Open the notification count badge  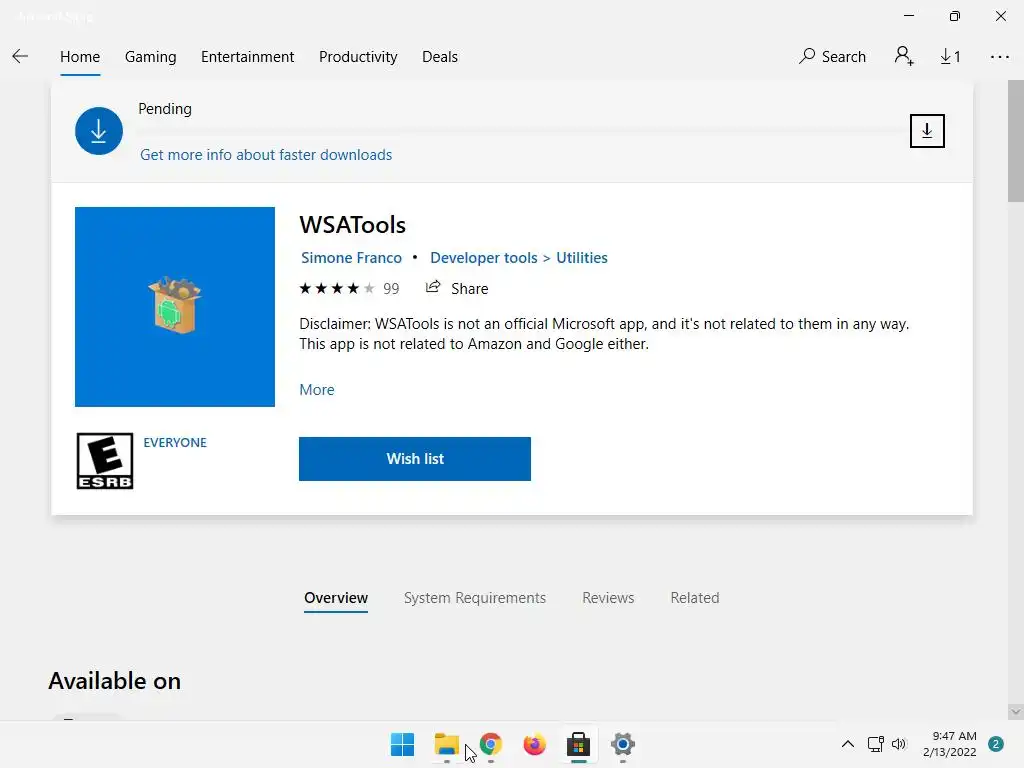[996, 744]
